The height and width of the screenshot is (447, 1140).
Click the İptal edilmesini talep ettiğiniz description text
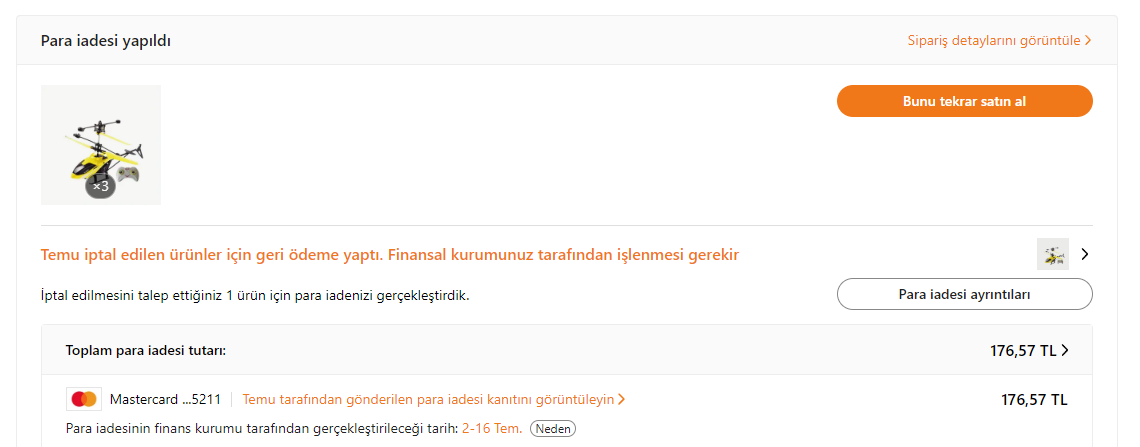pos(255,296)
